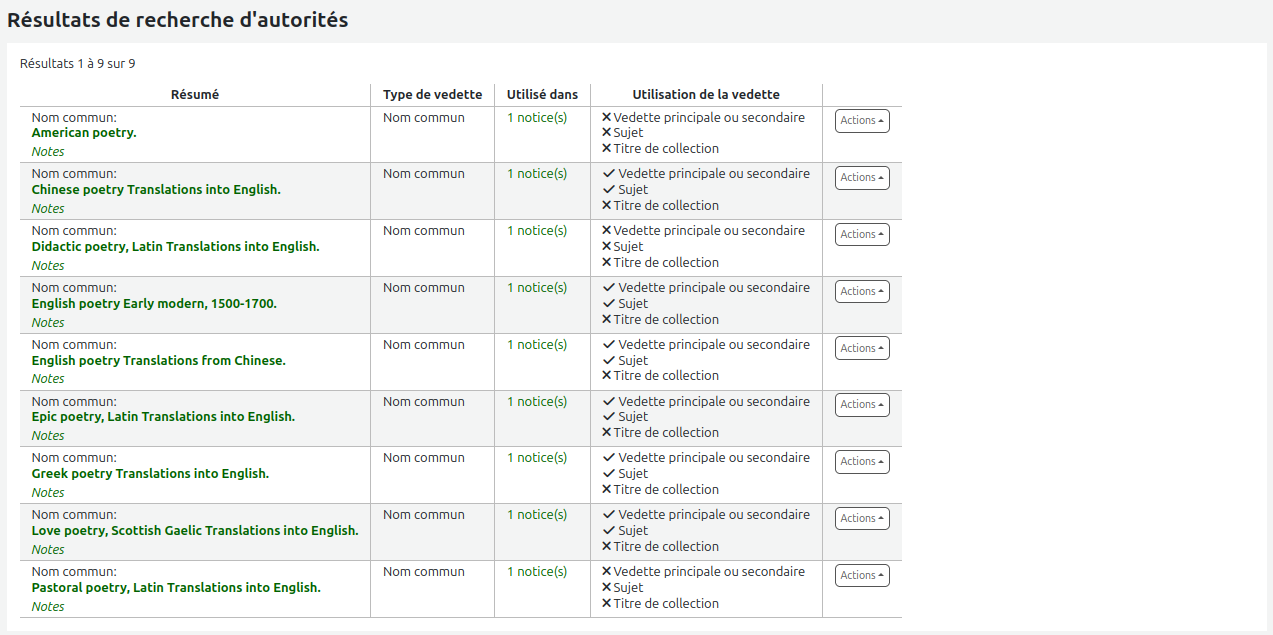Expand Actions for Greek poetry row
The width and height of the screenshot is (1273, 635).
click(x=861, y=462)
